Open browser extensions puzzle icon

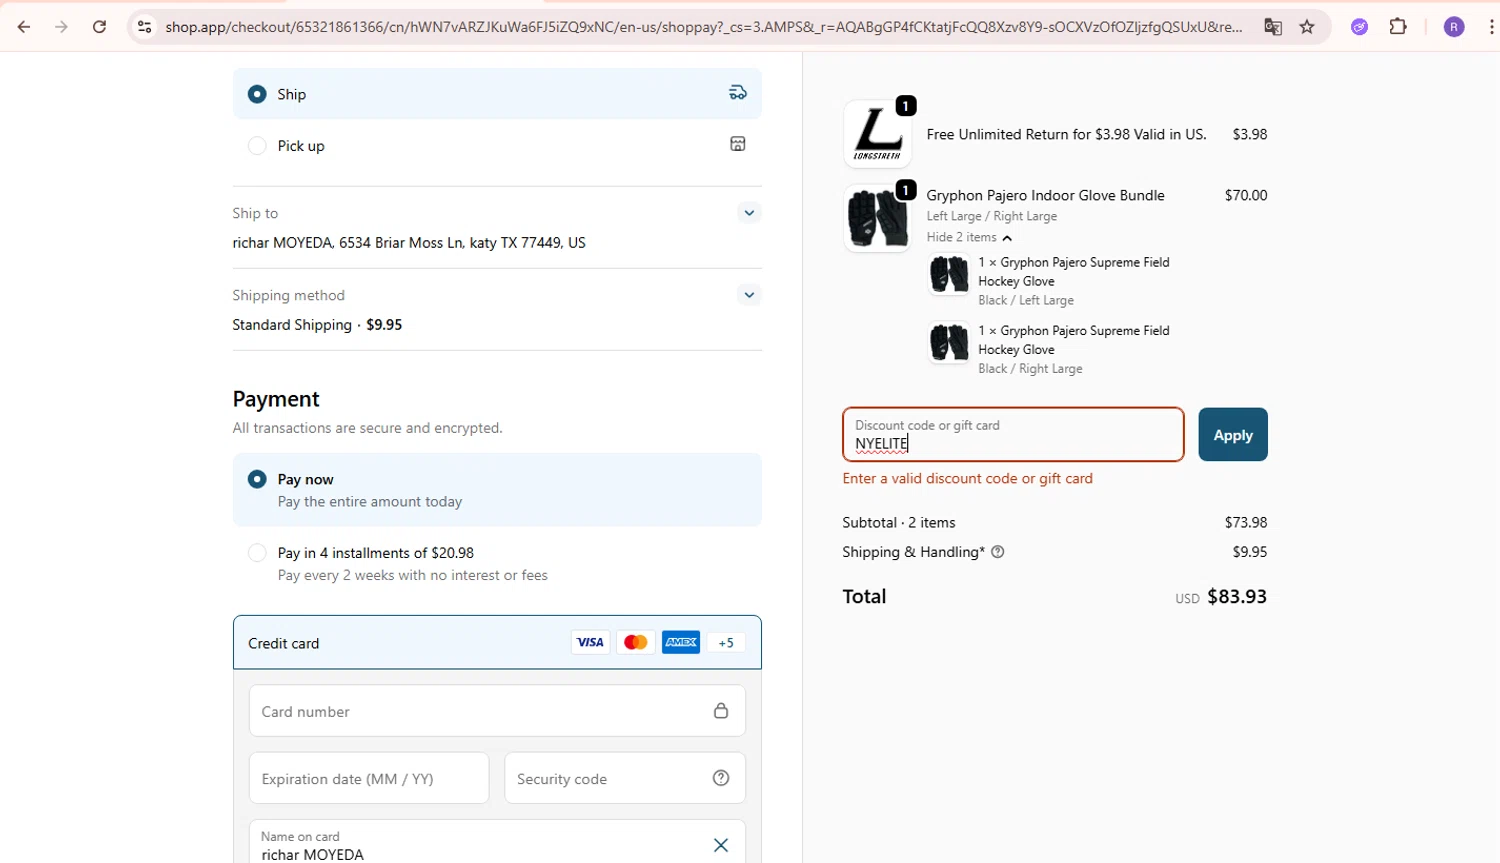click(1398, 27)
